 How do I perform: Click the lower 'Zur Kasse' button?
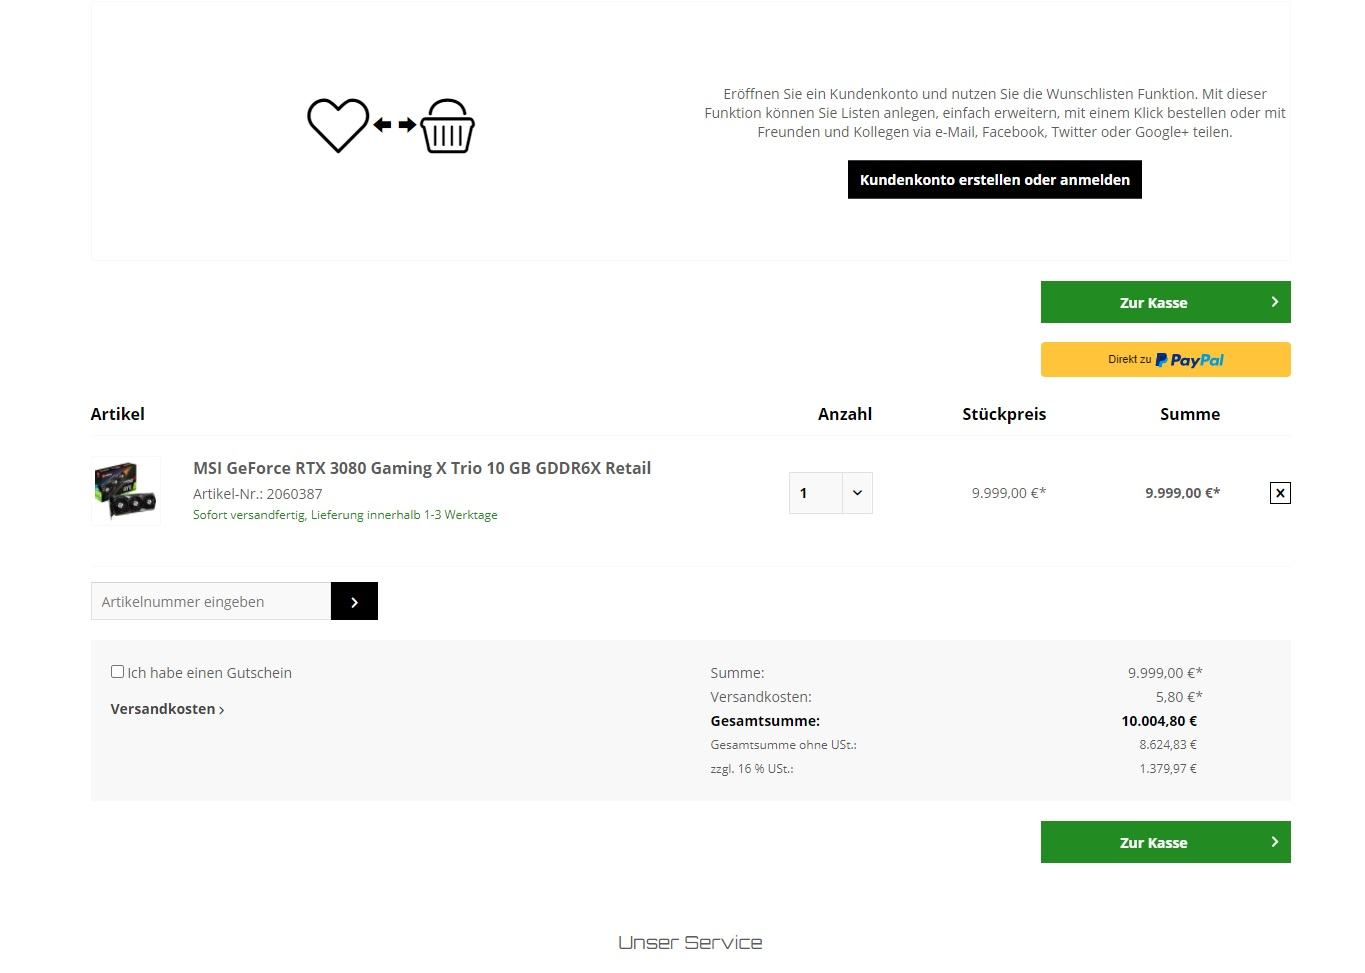click(x=1165, y=842)
